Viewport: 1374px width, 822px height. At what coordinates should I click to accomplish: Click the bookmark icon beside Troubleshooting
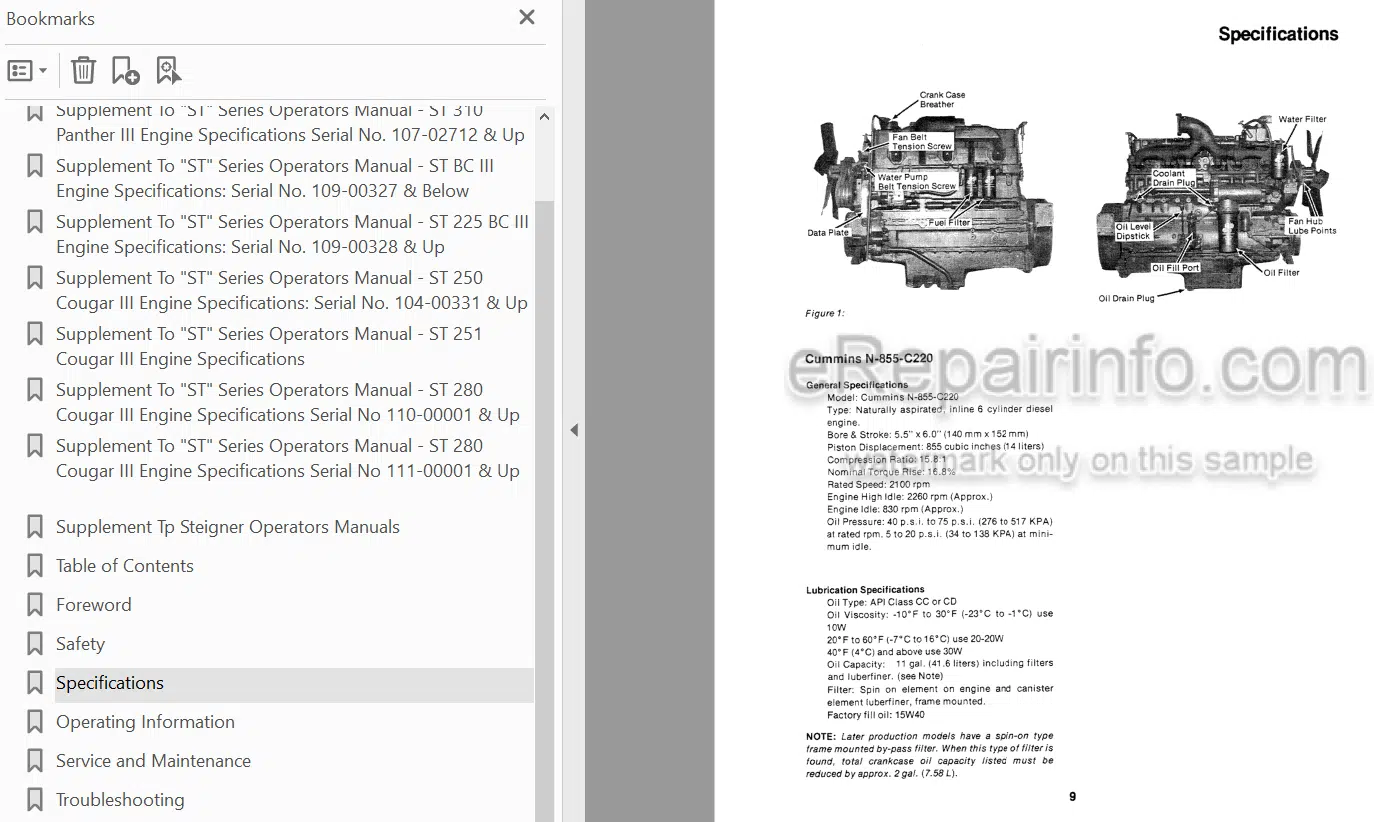click(x=35, y=800)
